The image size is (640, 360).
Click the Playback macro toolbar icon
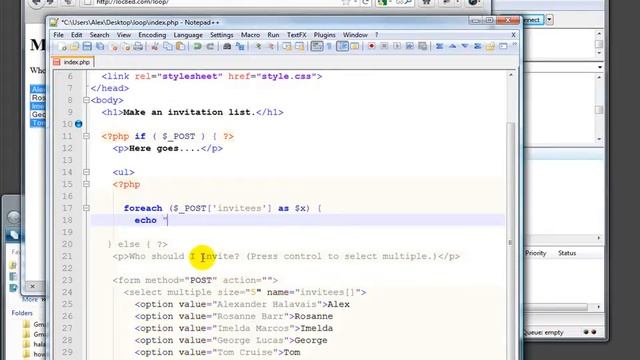(396, 47)
